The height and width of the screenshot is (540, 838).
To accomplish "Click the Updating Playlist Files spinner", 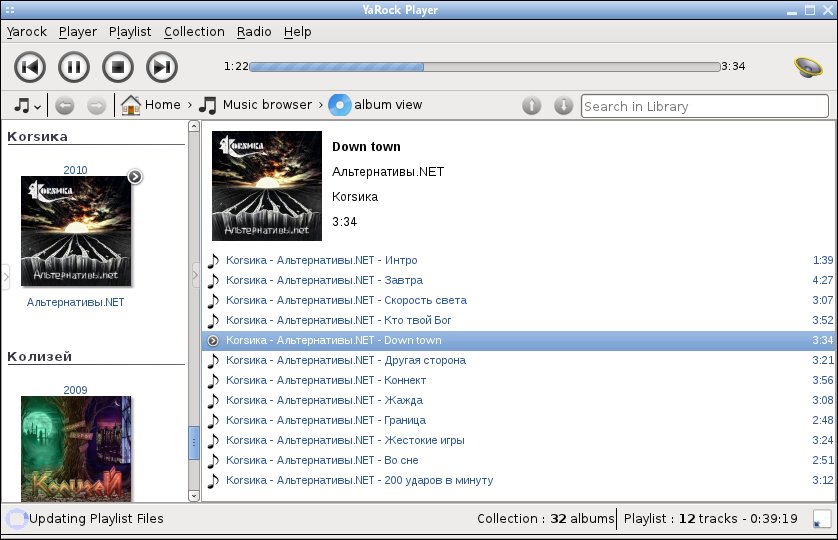I will pos(16,519).
